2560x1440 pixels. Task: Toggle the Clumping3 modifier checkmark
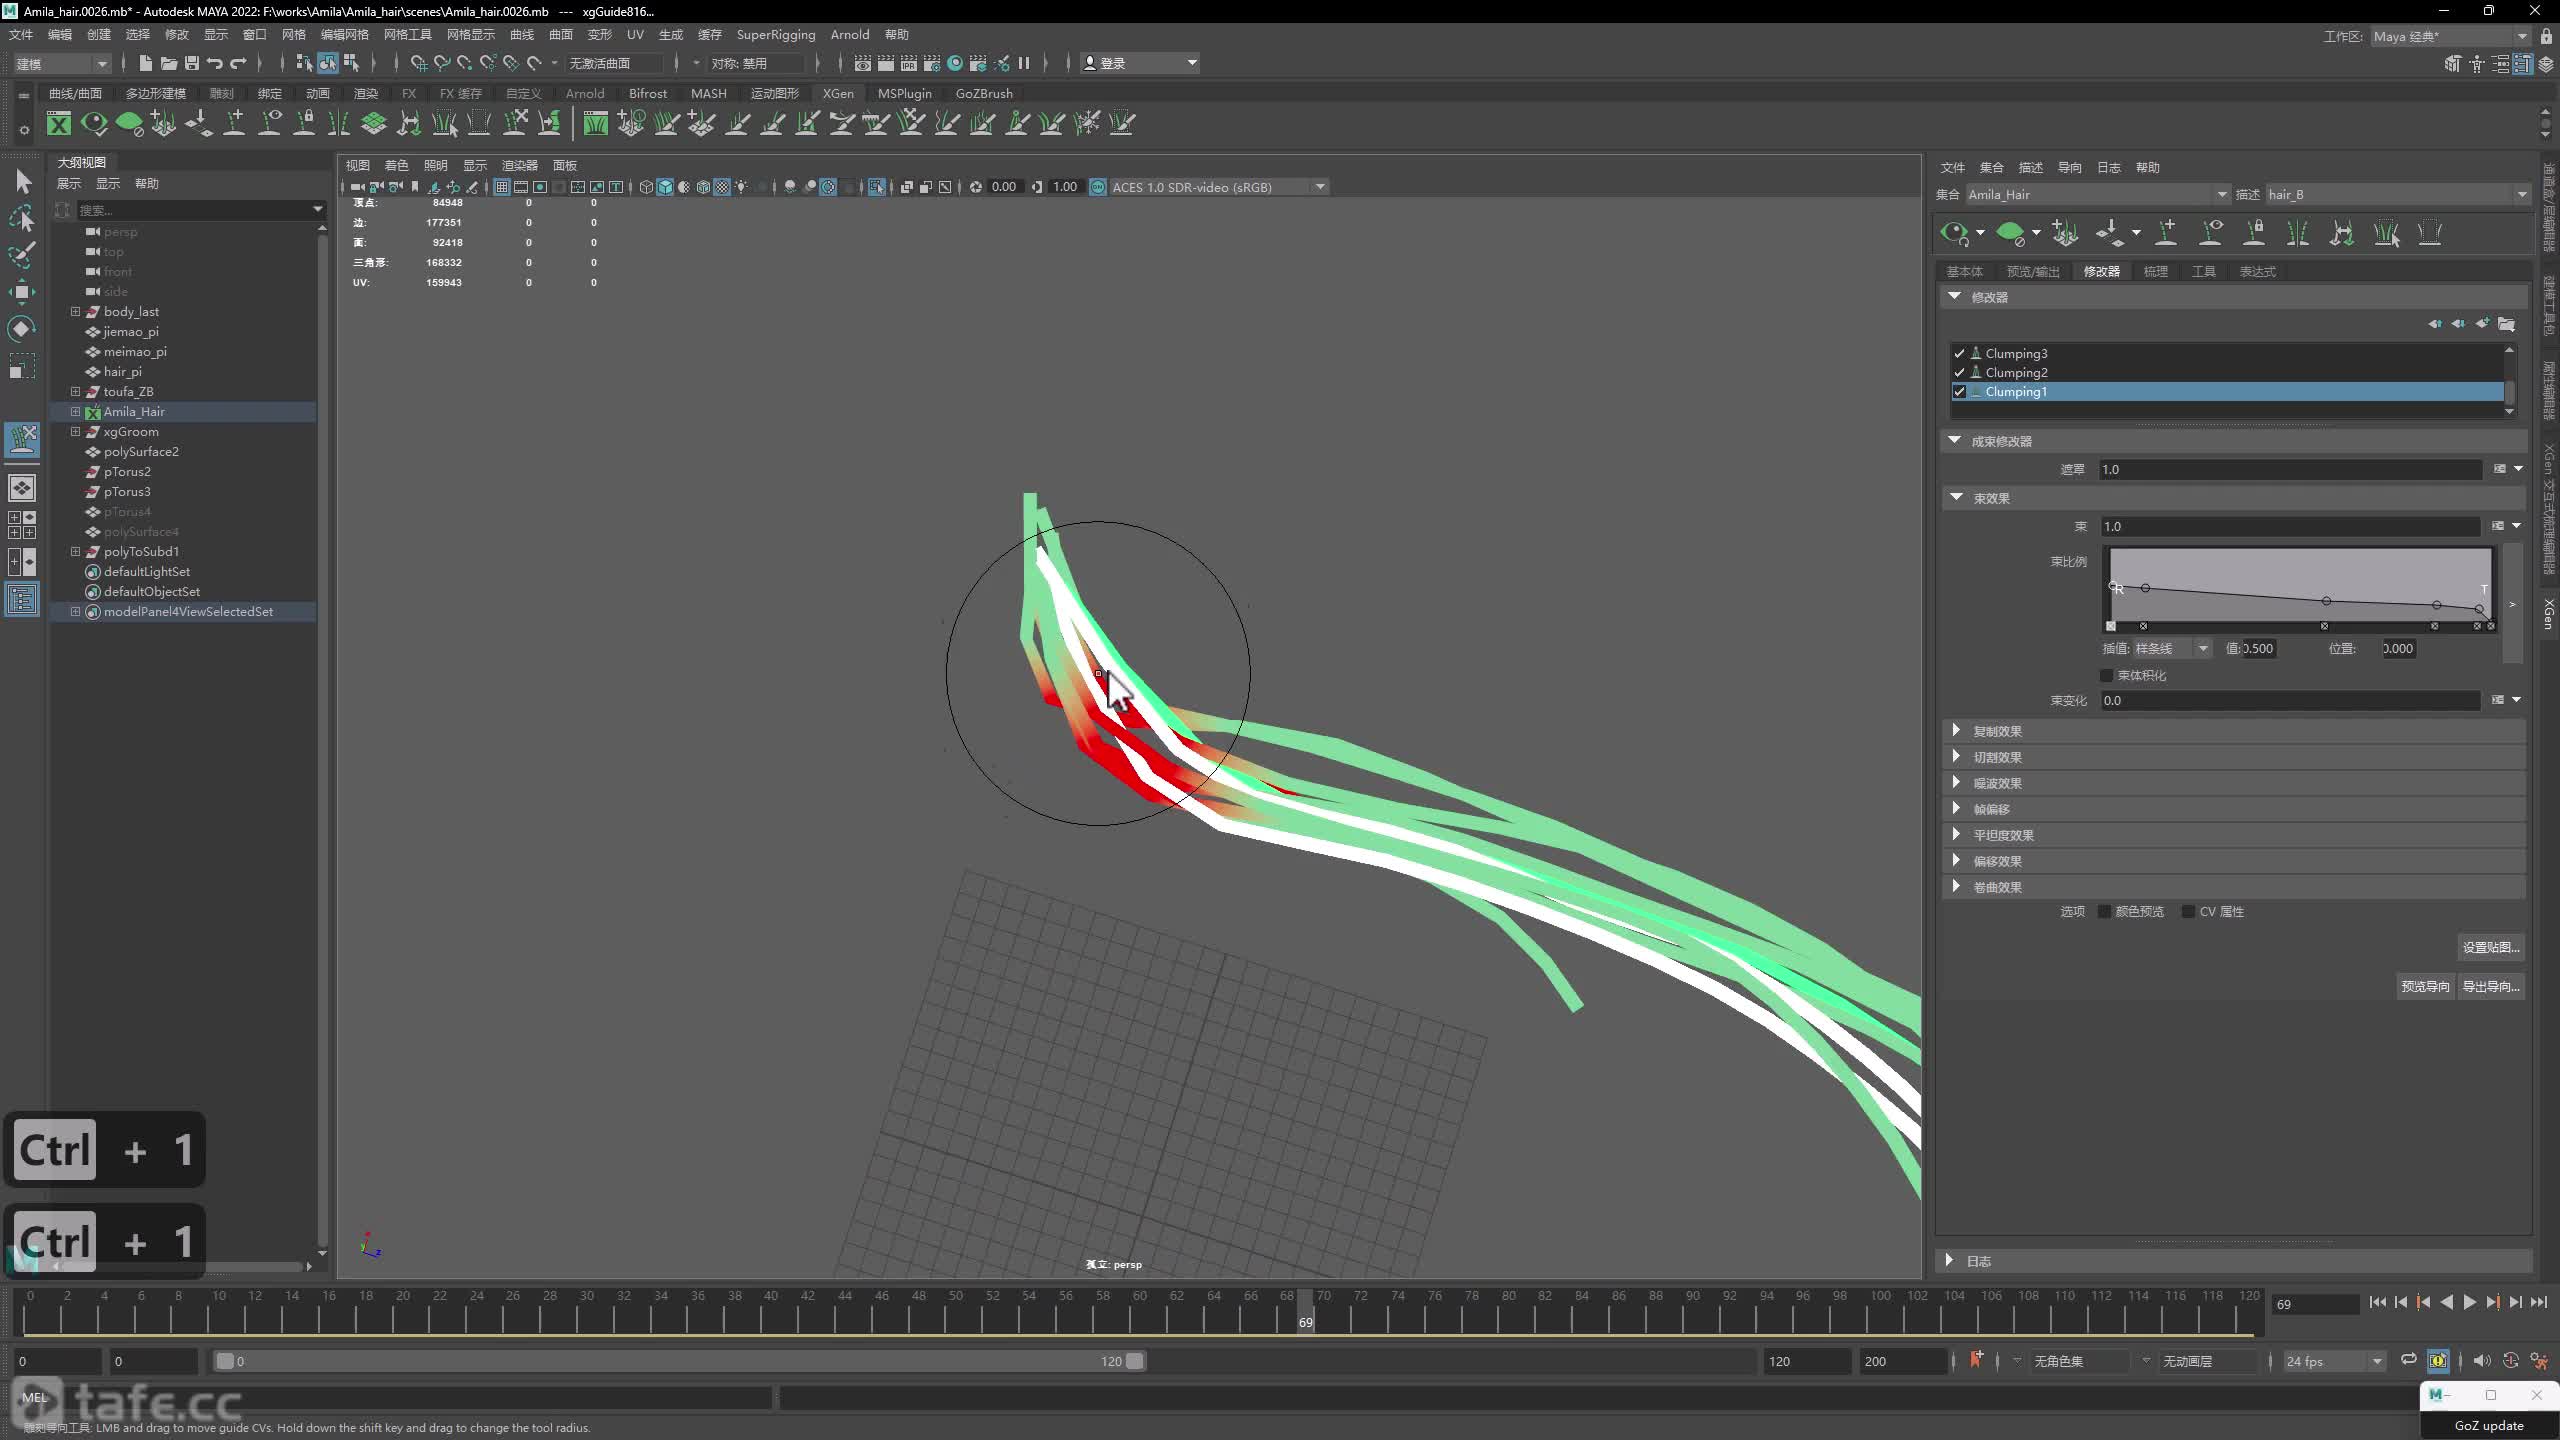1959,353
